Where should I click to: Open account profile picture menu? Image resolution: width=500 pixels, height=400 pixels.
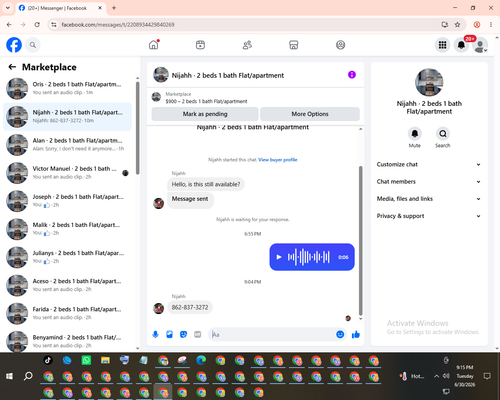pyautogui.click(x=480, y=45)
